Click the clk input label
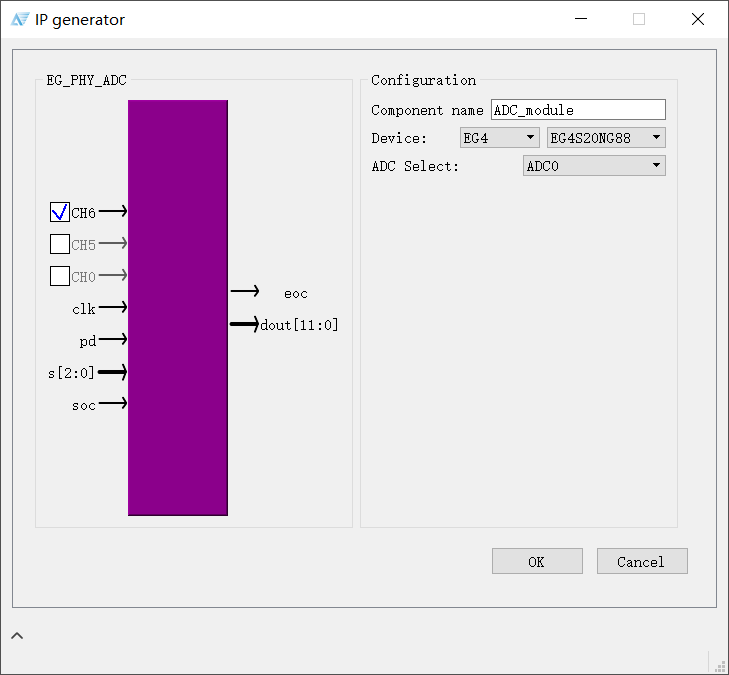The width and height of the screenshot is (729, 675). point(84,309)
